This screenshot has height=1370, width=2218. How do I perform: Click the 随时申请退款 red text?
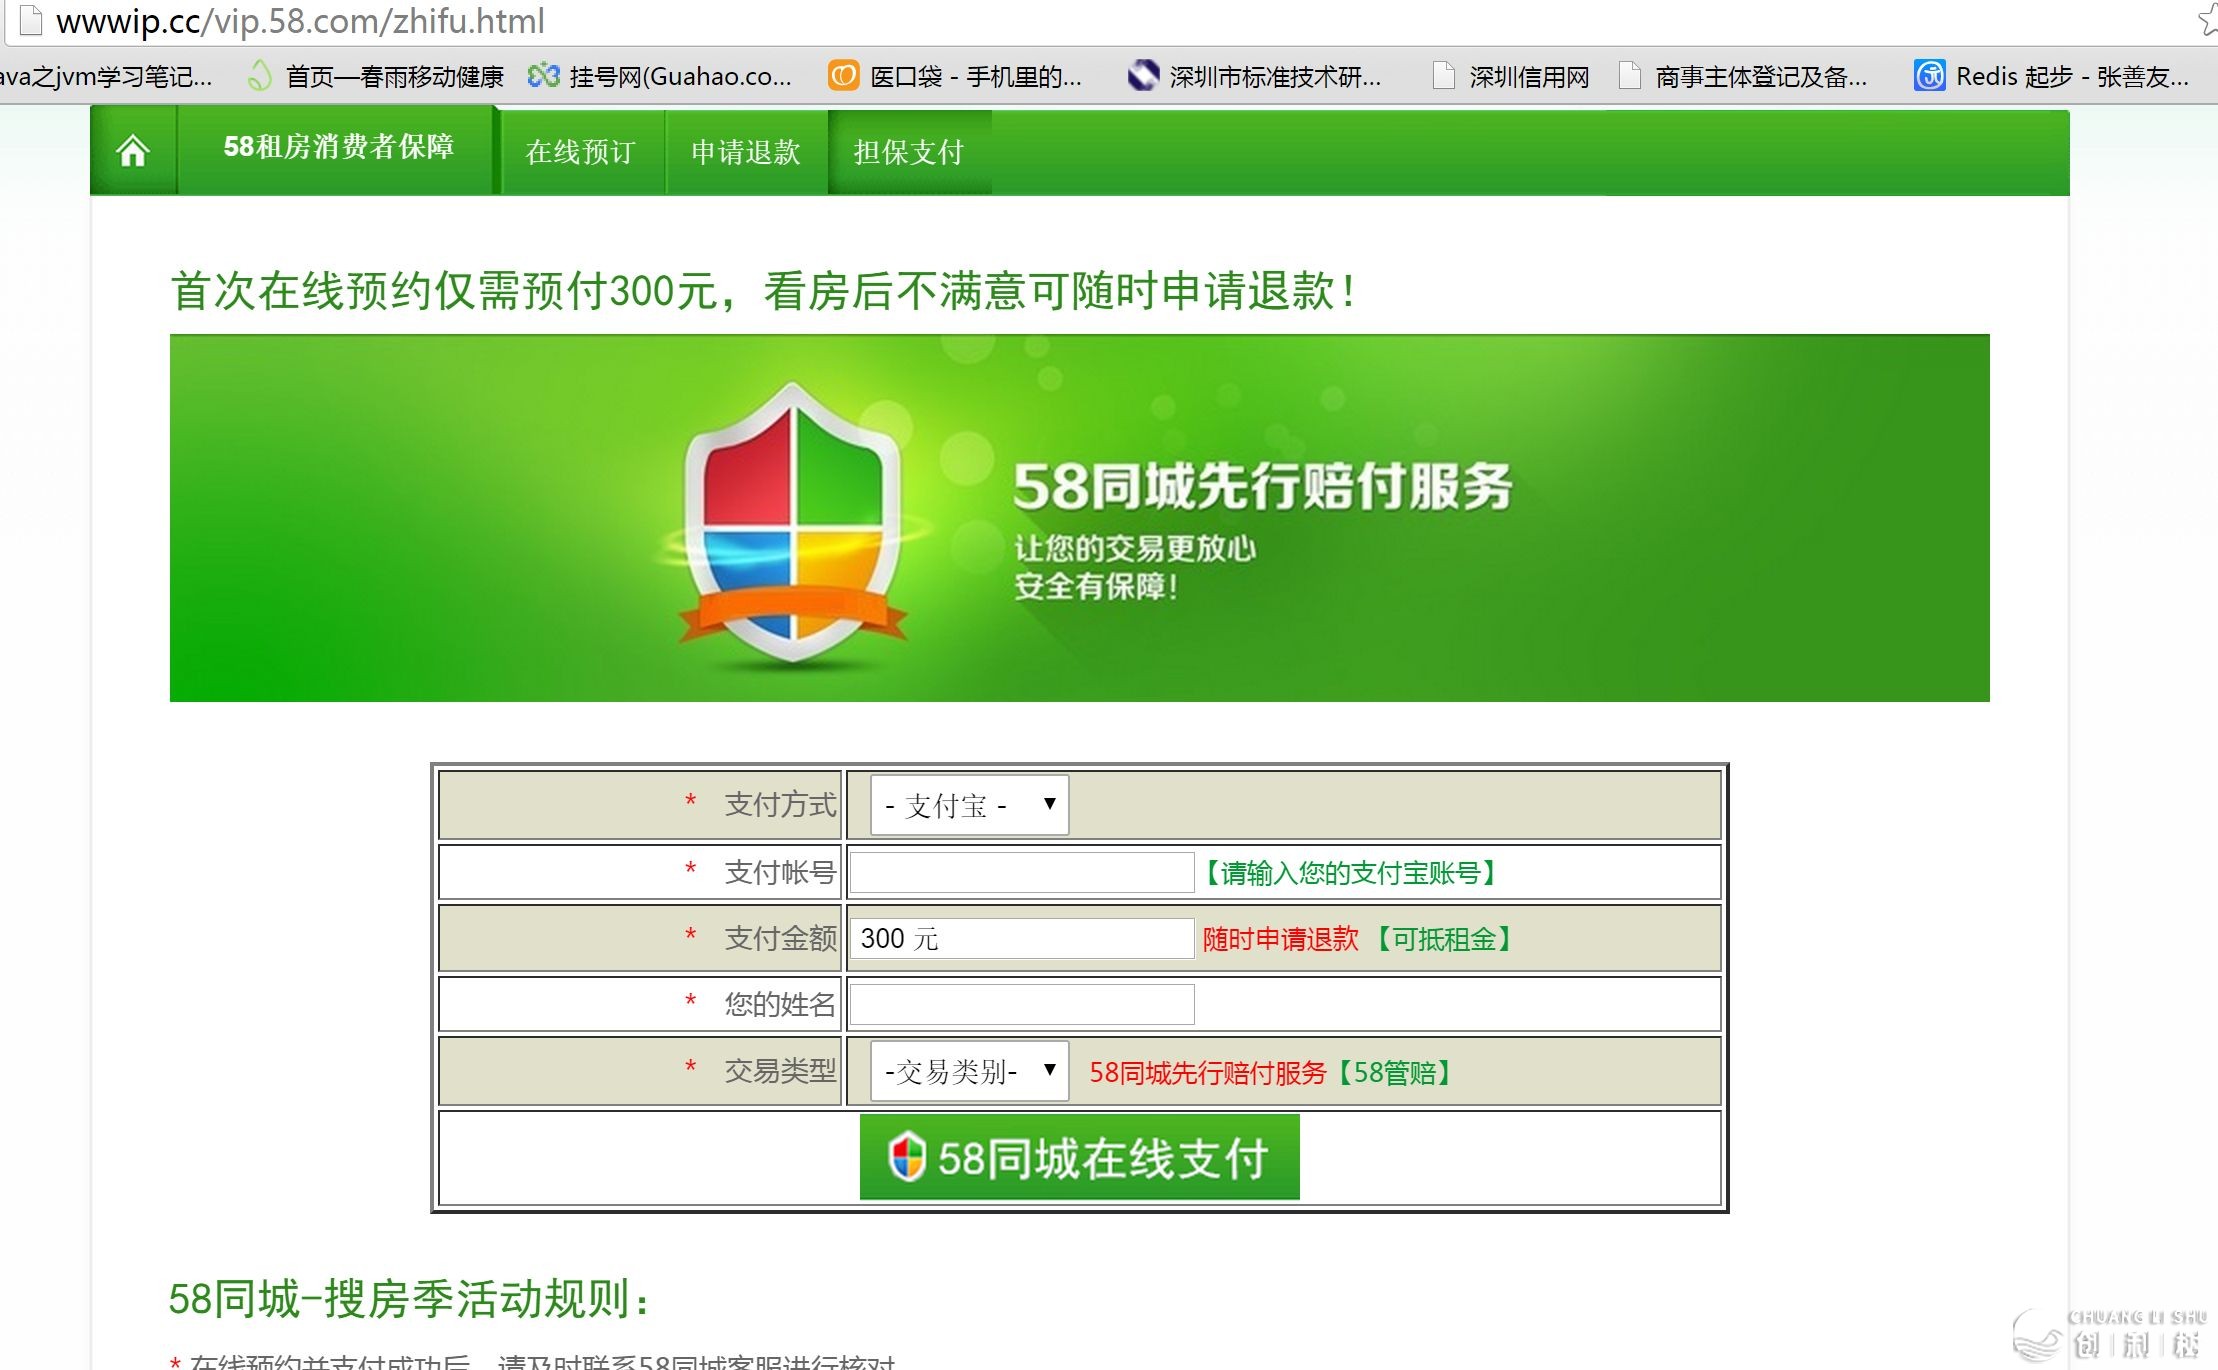[1280, 939]
